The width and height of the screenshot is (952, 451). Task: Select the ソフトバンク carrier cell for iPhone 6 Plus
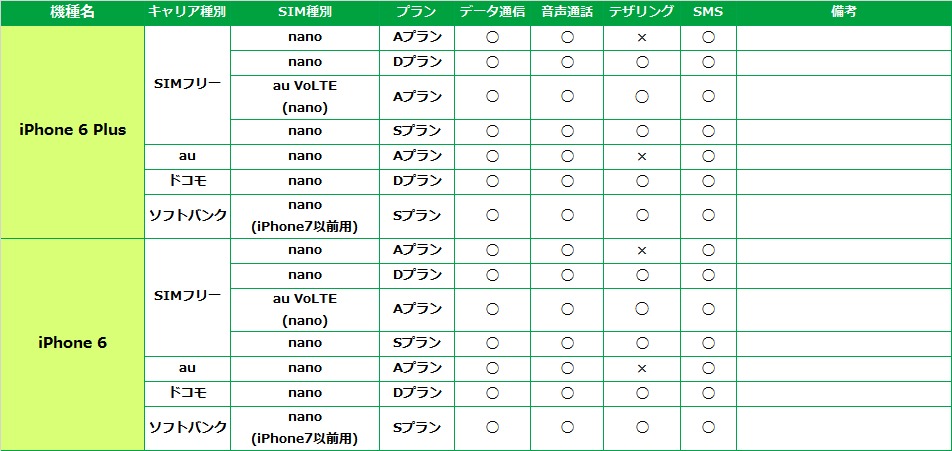click(187, 215)
